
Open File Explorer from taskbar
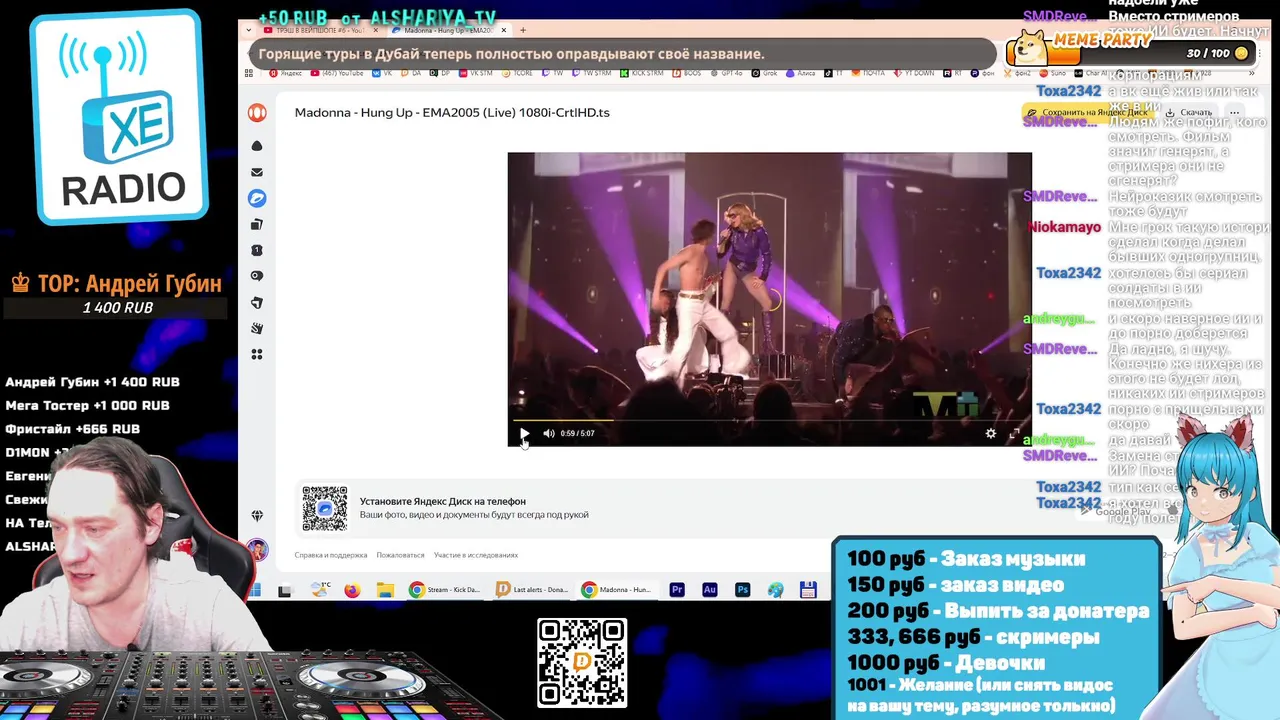[x=385, y=590]
